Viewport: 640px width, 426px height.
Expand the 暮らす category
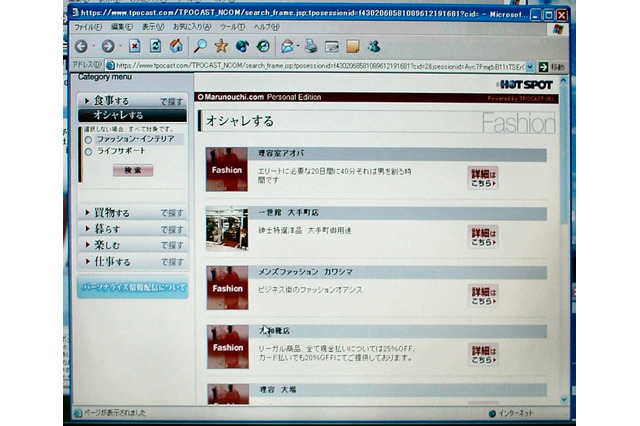105,229
